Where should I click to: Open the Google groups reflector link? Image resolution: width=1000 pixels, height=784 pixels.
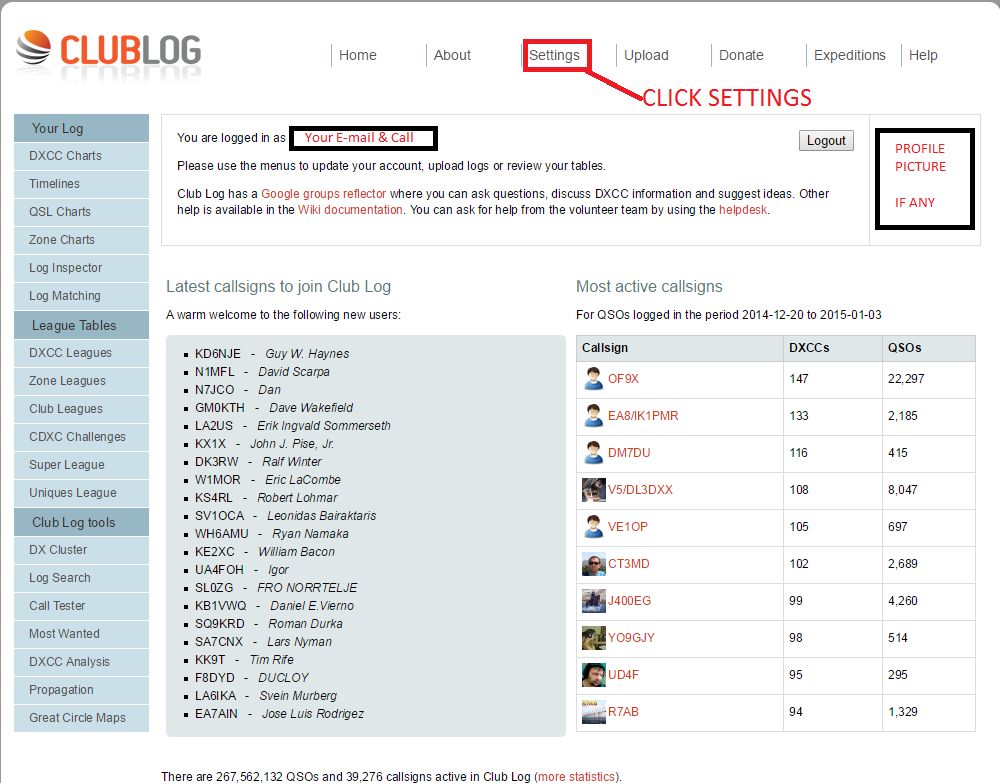point(335,194)
